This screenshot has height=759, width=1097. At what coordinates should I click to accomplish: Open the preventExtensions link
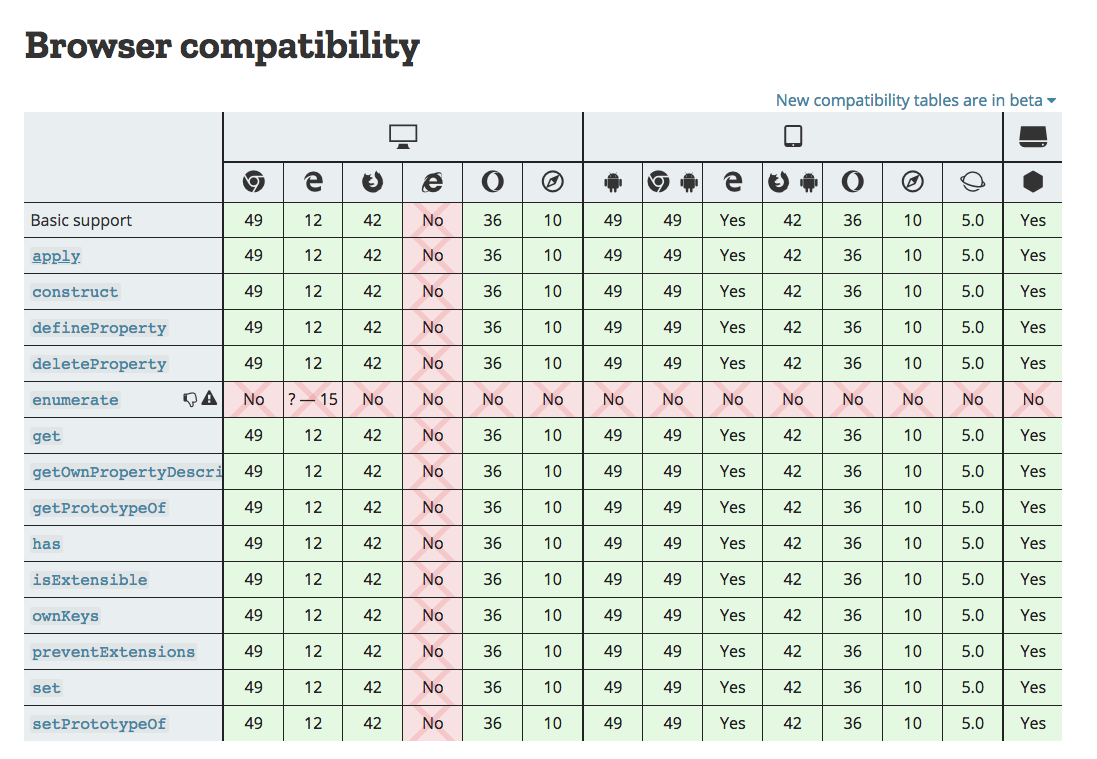(113, 652)
